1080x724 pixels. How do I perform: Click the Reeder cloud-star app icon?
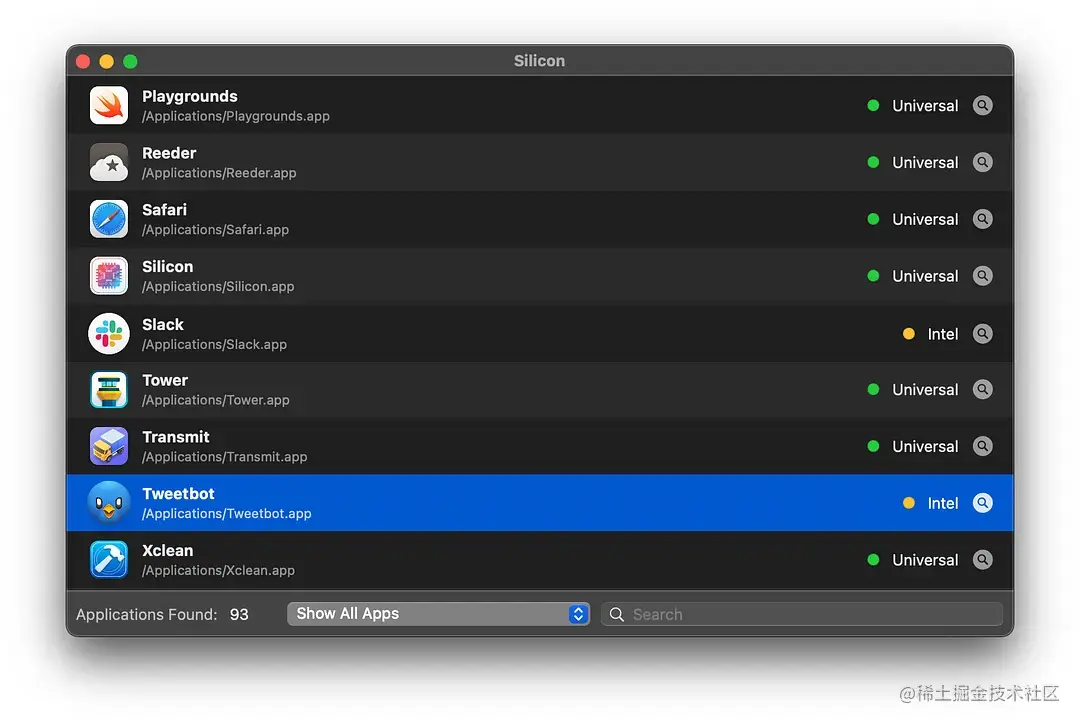[x=109, y=162]
